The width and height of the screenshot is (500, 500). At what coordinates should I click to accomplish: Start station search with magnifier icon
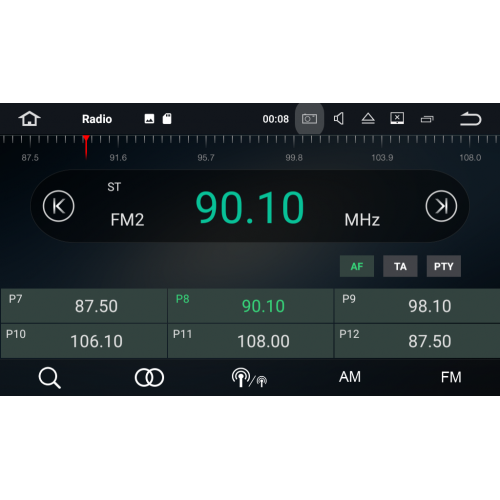click(50, 378)
